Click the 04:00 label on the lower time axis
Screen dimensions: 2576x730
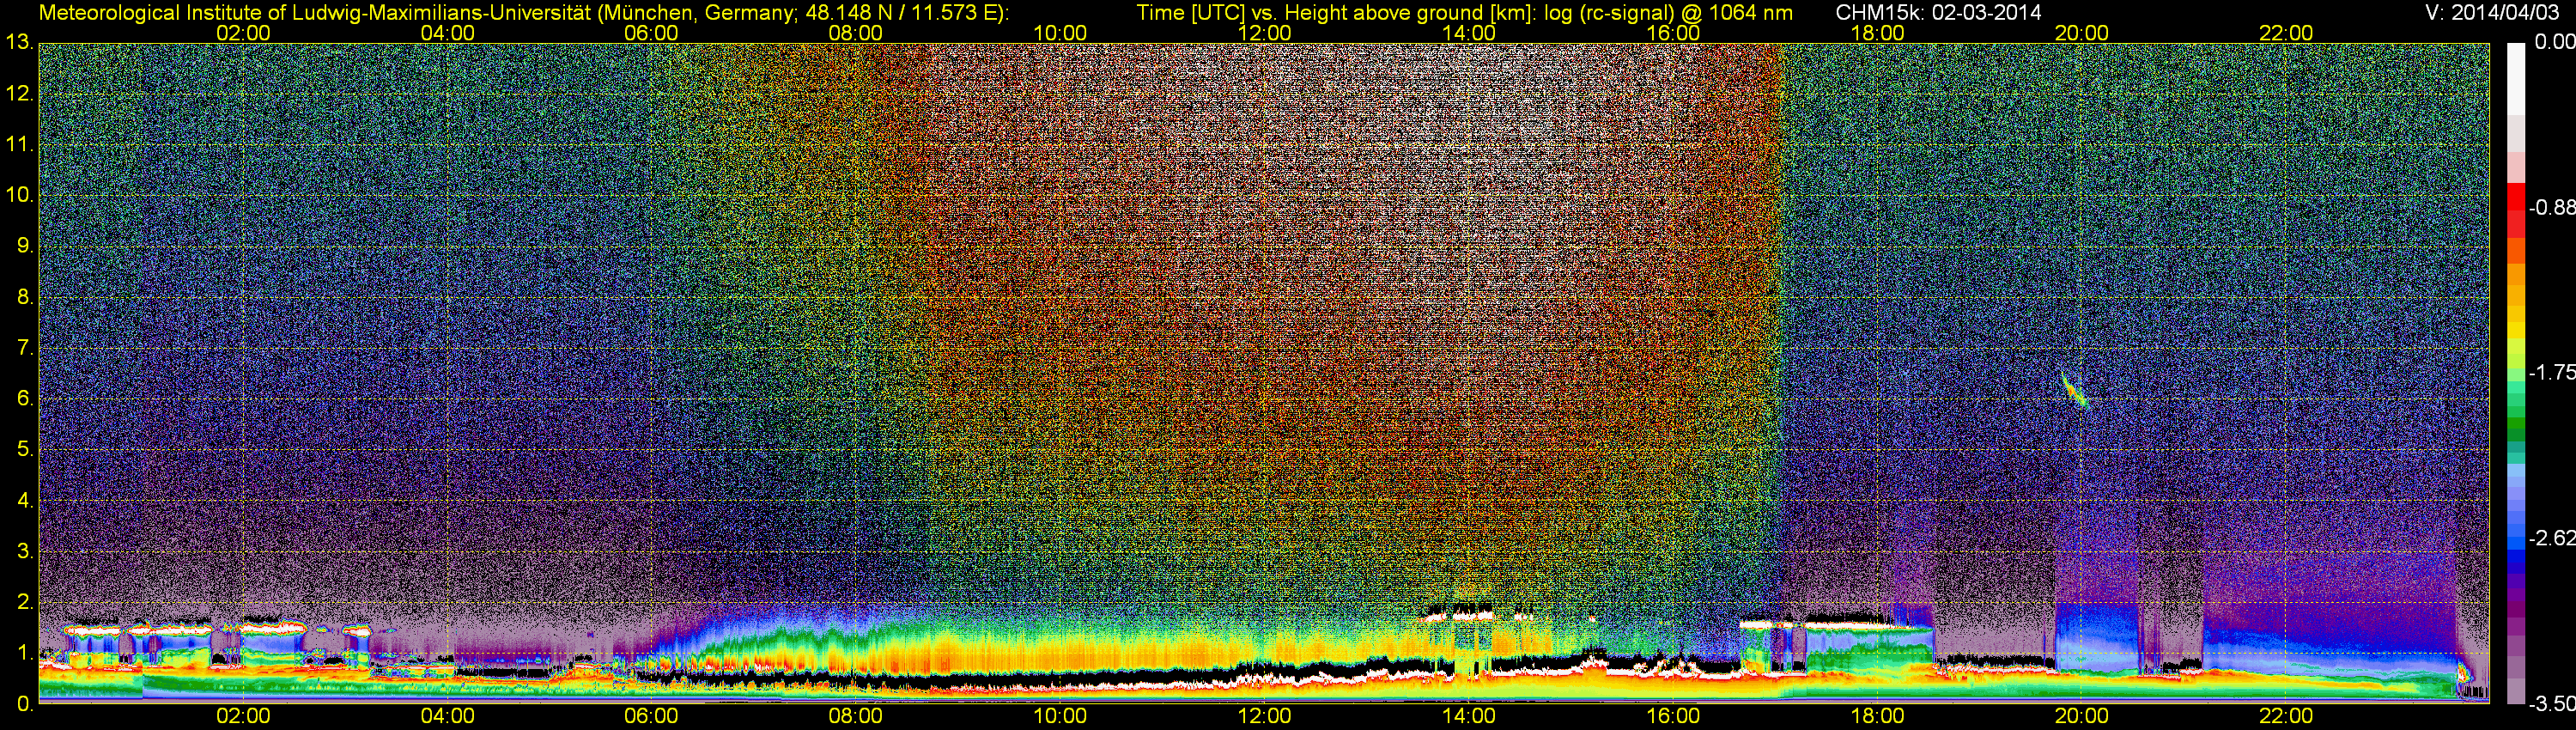pyautogui.click(x=447, y=716)
